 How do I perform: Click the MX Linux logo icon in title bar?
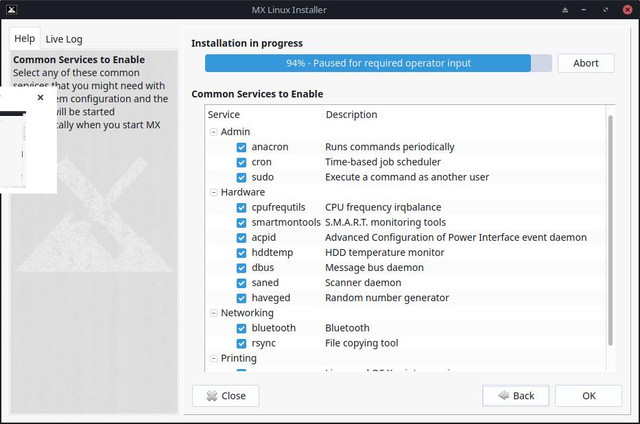[x=11, y=9]
